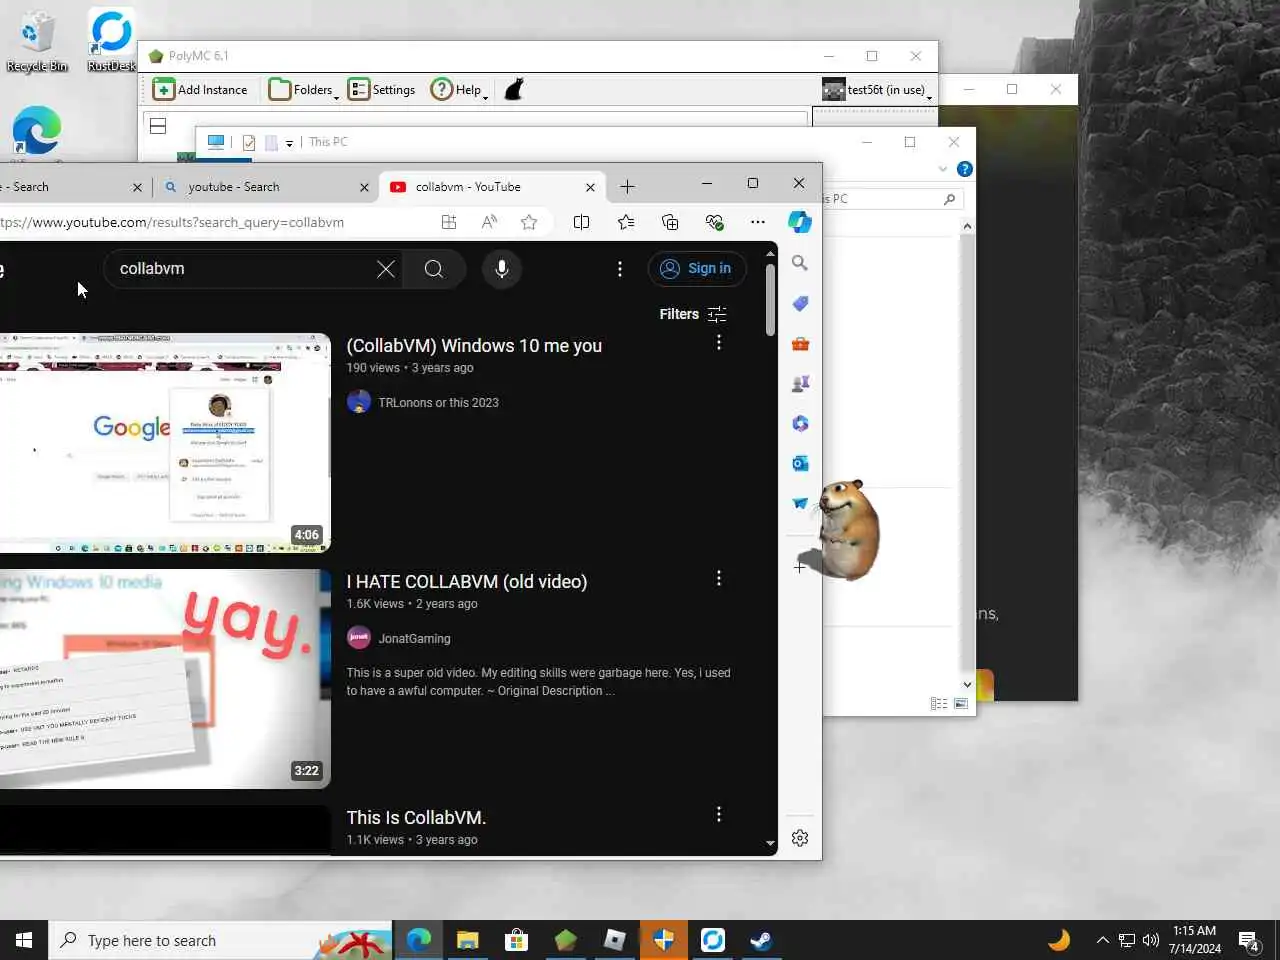Open the notification center icon
The height and width of the screenshot is (960, 1280).
(1249, 940)
